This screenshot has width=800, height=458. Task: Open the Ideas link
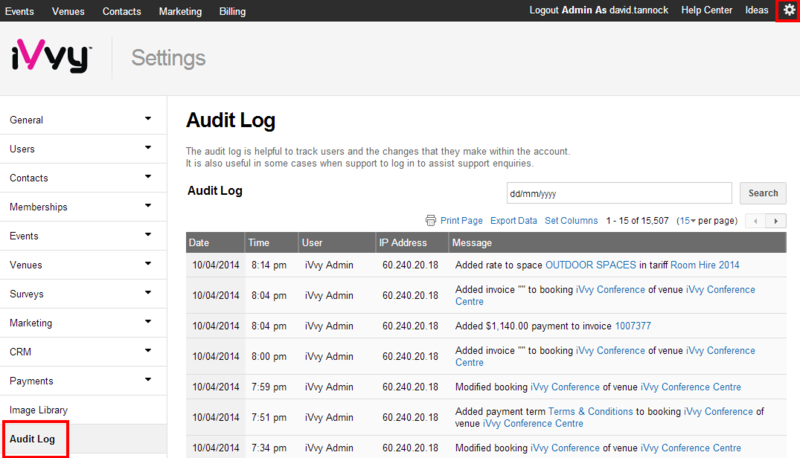757,10
